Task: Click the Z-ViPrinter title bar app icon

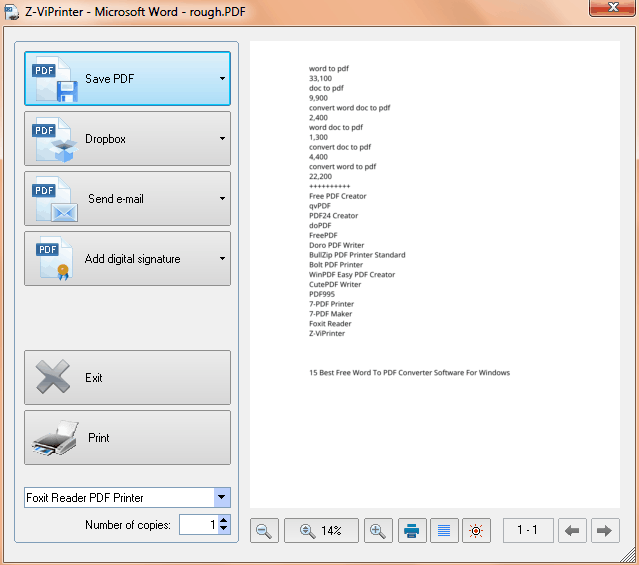Action: tap(11, 12)
